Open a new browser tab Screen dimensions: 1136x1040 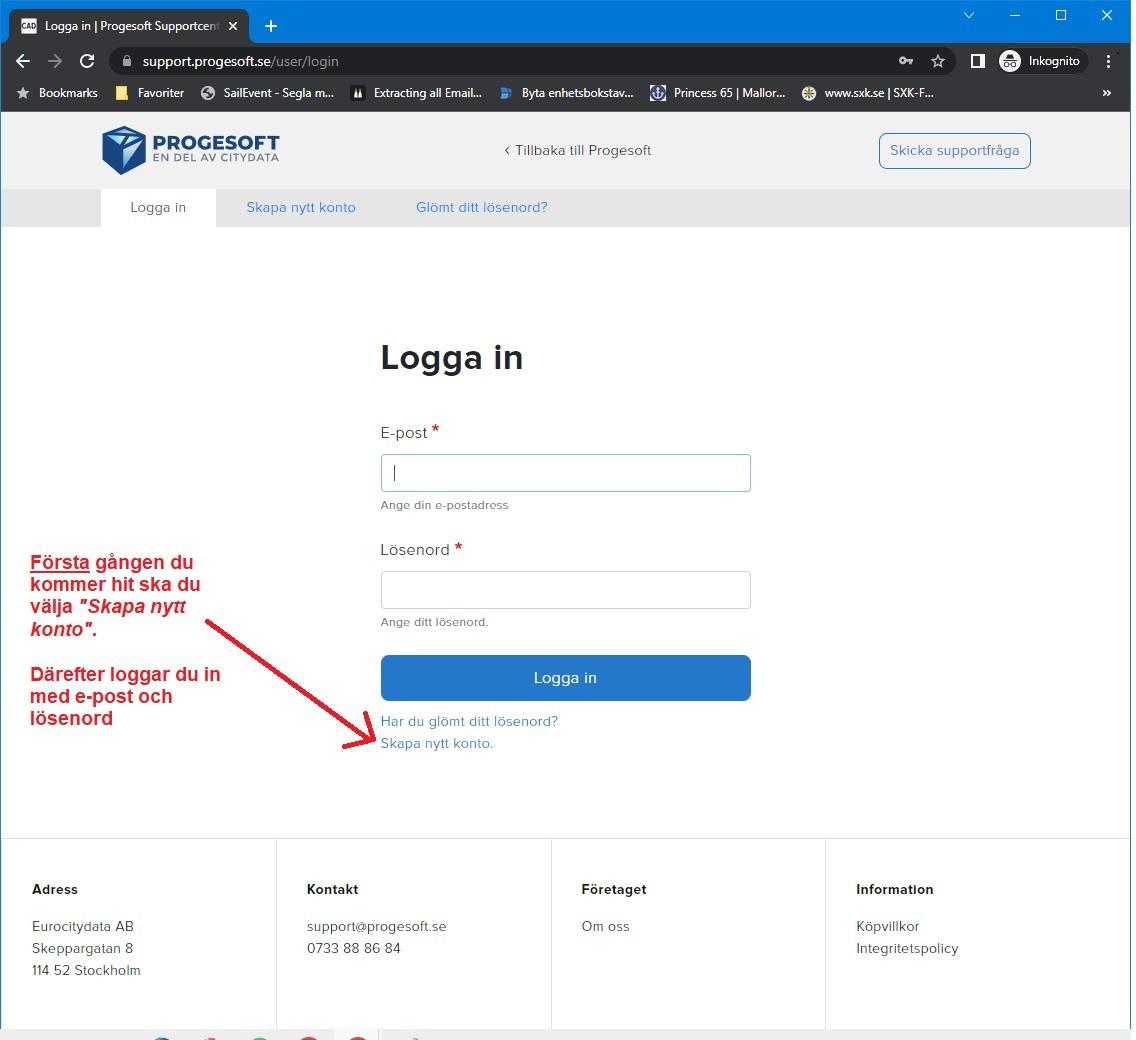[x=271, y=26]
